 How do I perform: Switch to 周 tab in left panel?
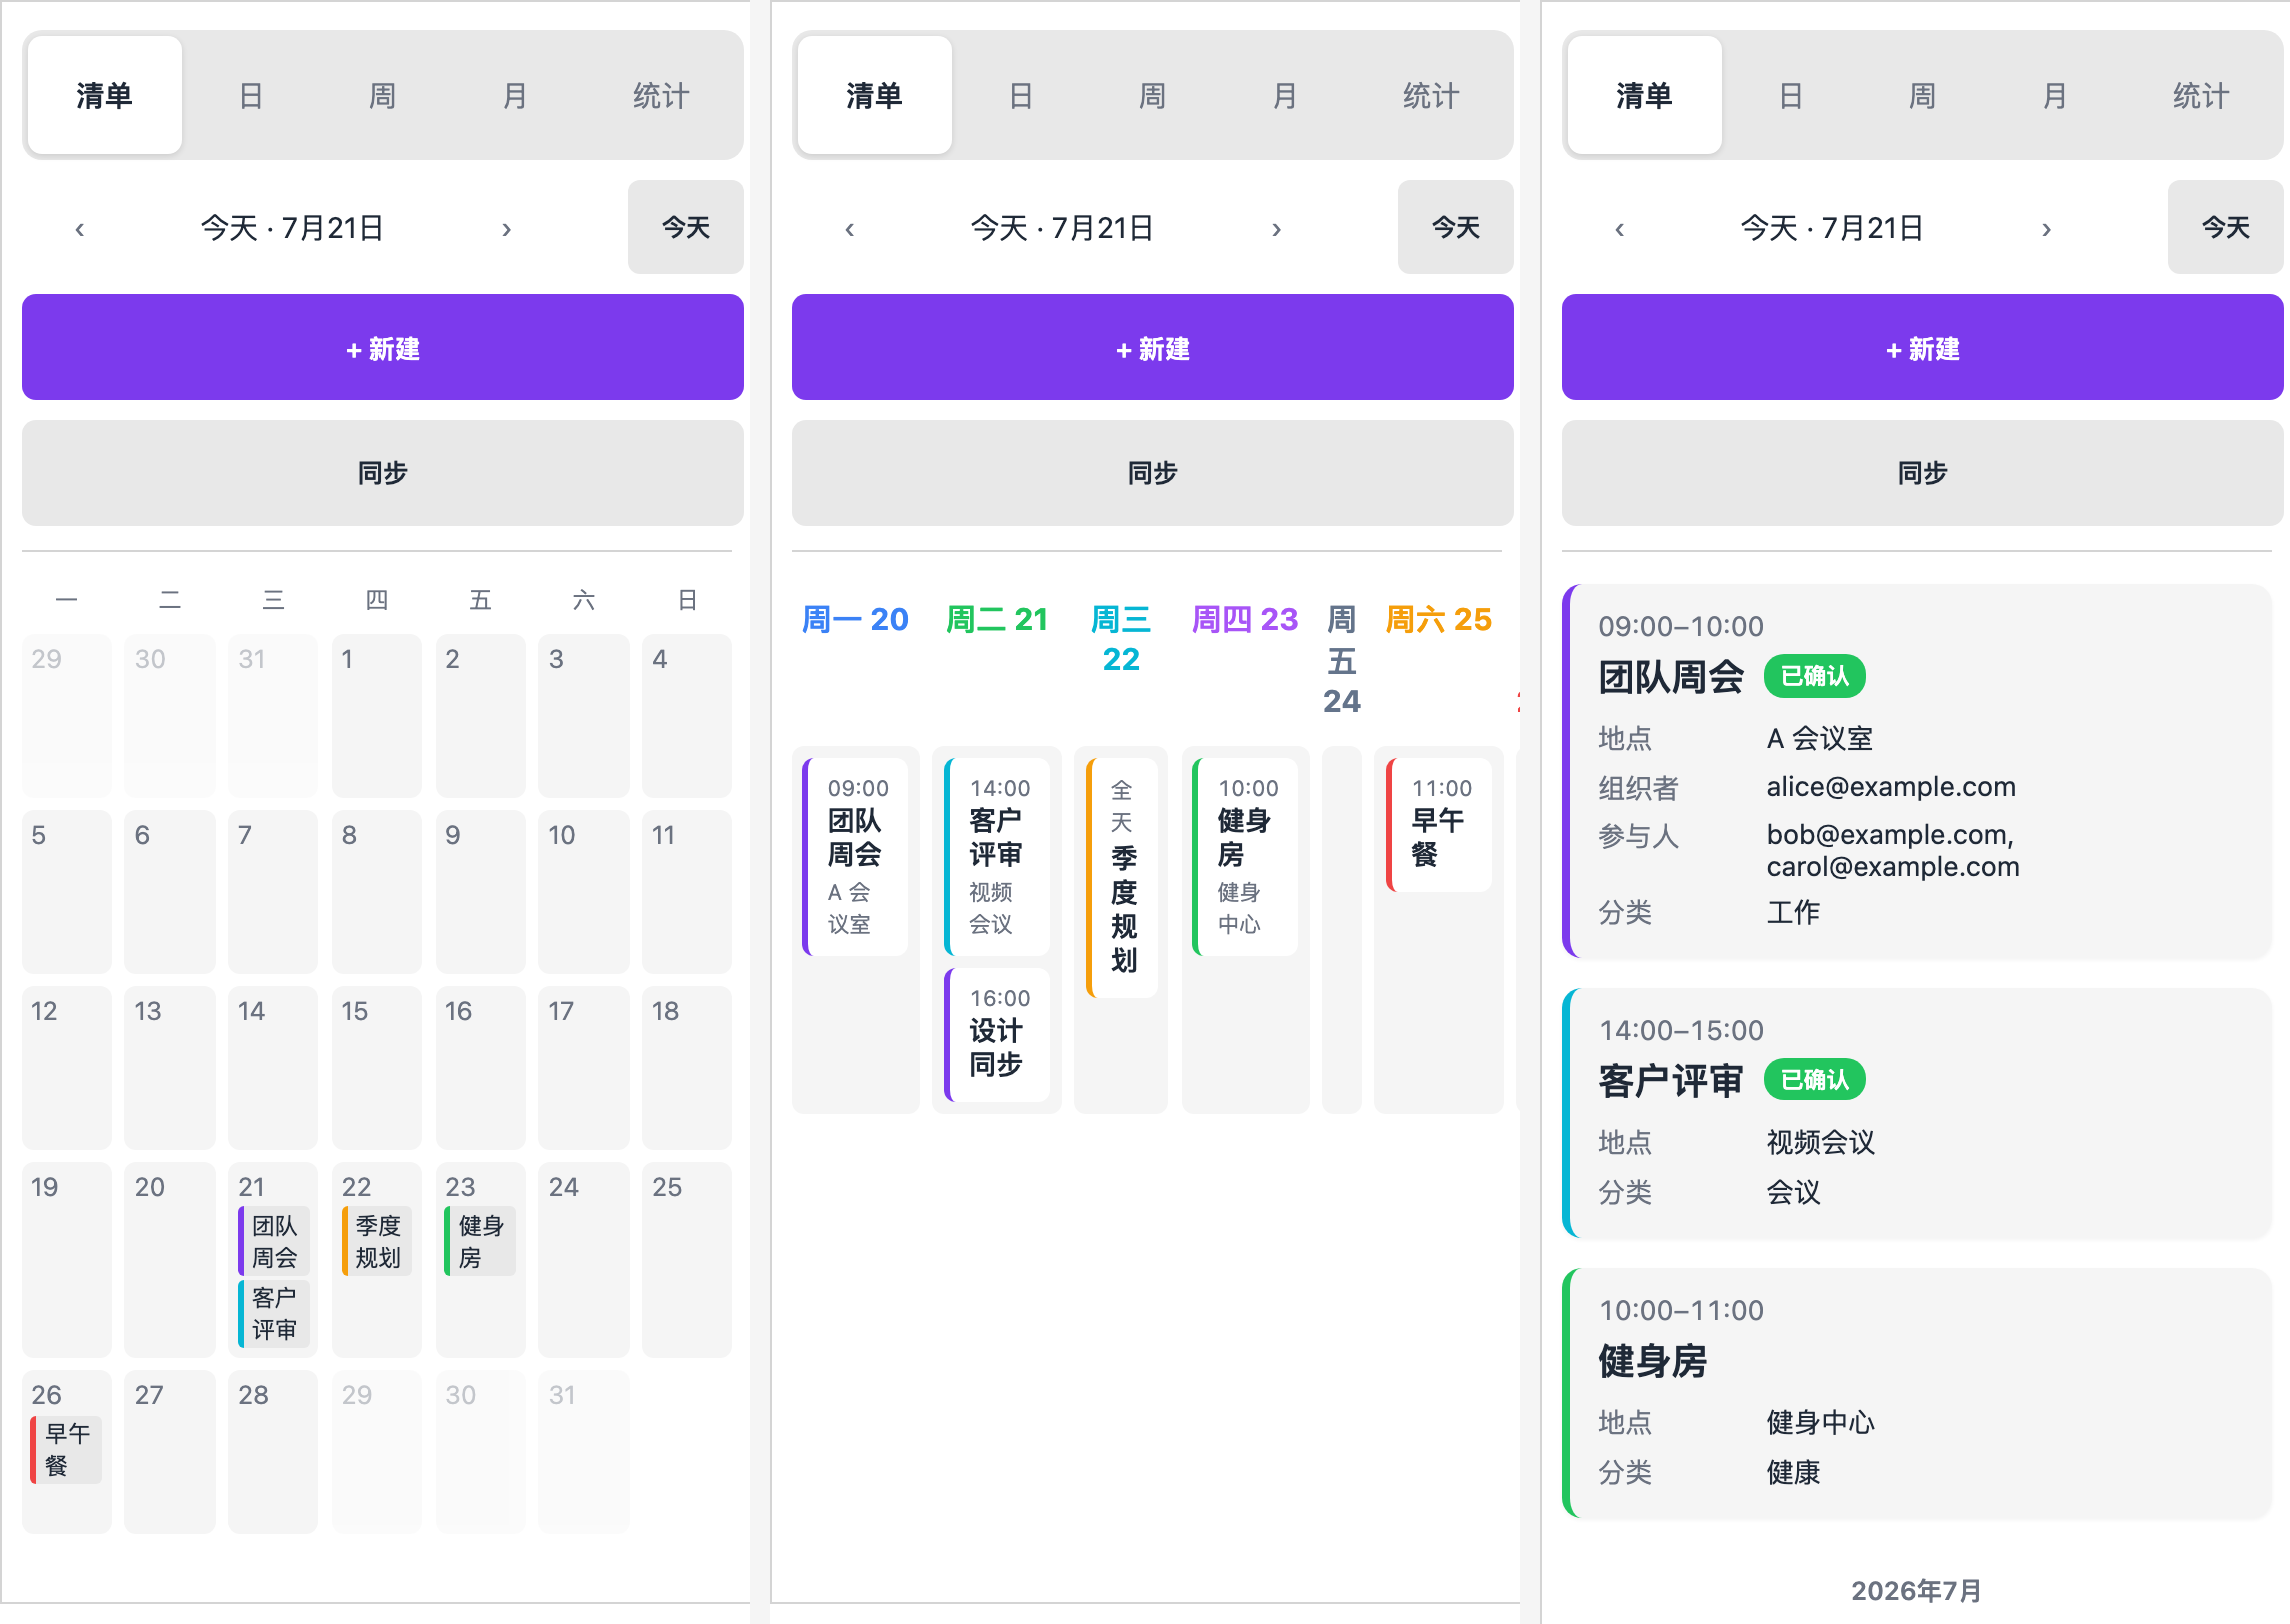coord(382,96)
